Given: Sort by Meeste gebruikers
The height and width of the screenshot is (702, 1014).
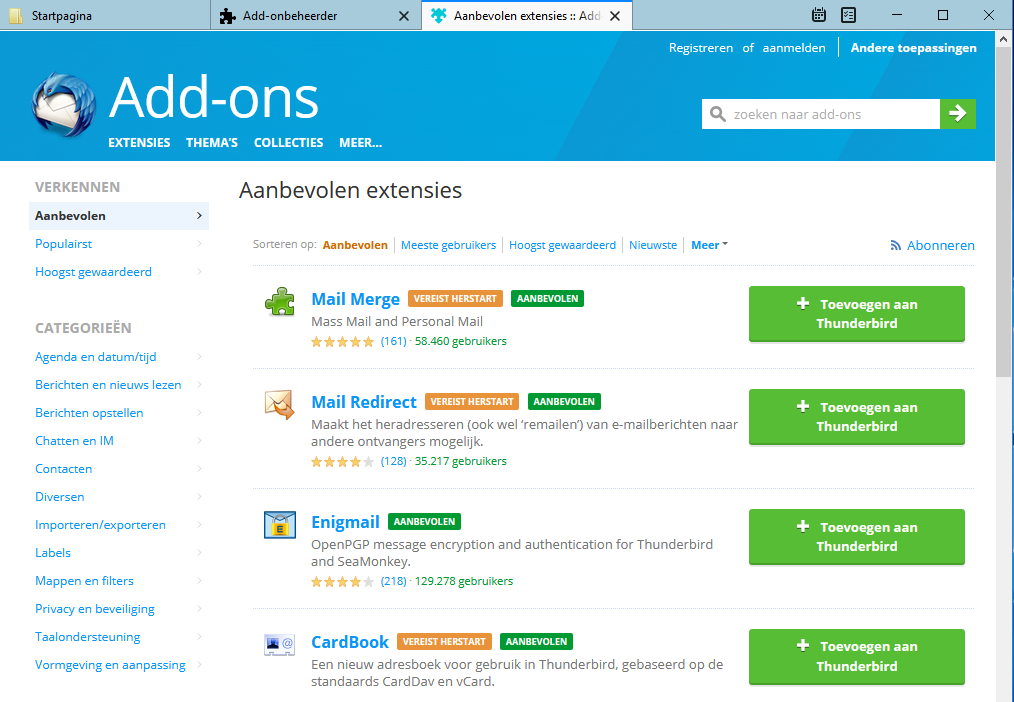Looking at the screenshot, I should 448,245.
